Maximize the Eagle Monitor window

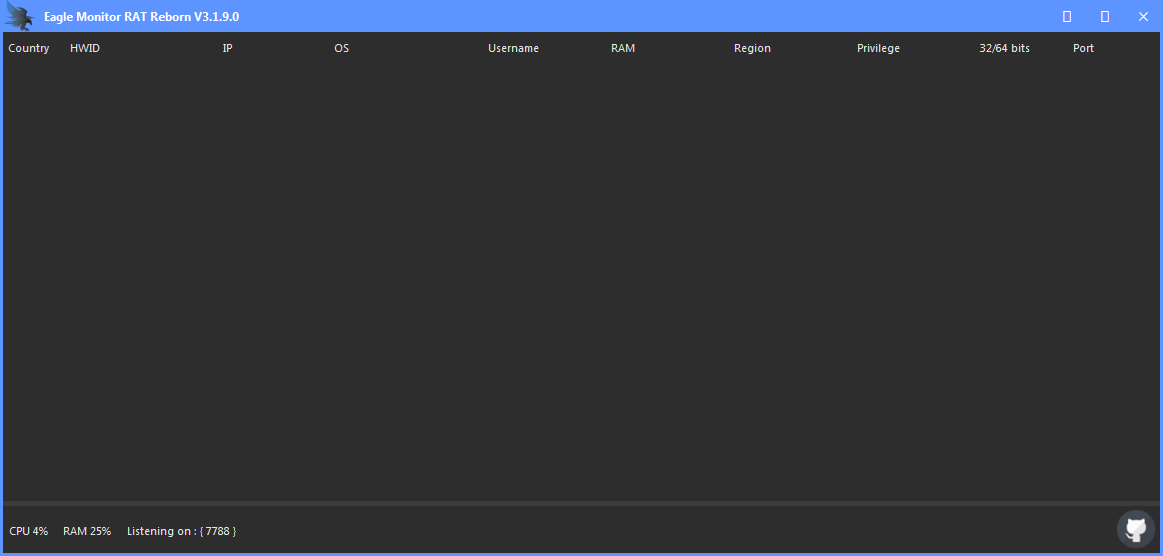(1105, 17)
